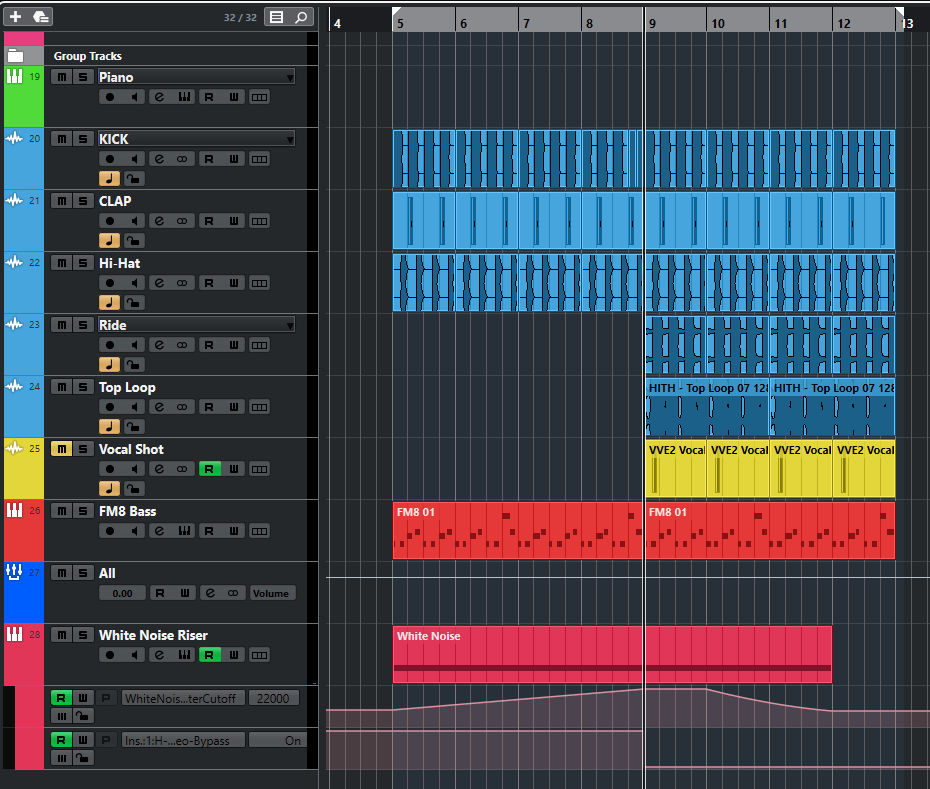
Task: Unmute the Vocal Shot track
Action: tap(62, 449)
